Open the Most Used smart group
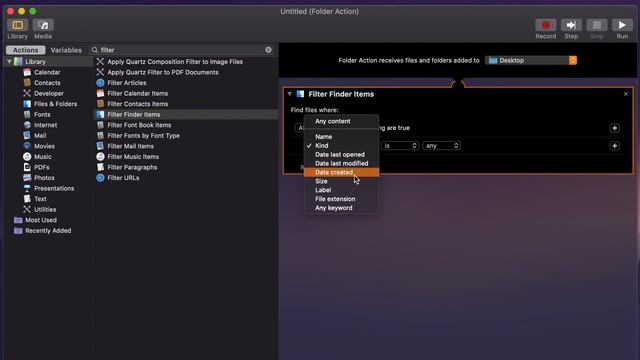Viewport: 640px width, 360px height. point(41,220)
